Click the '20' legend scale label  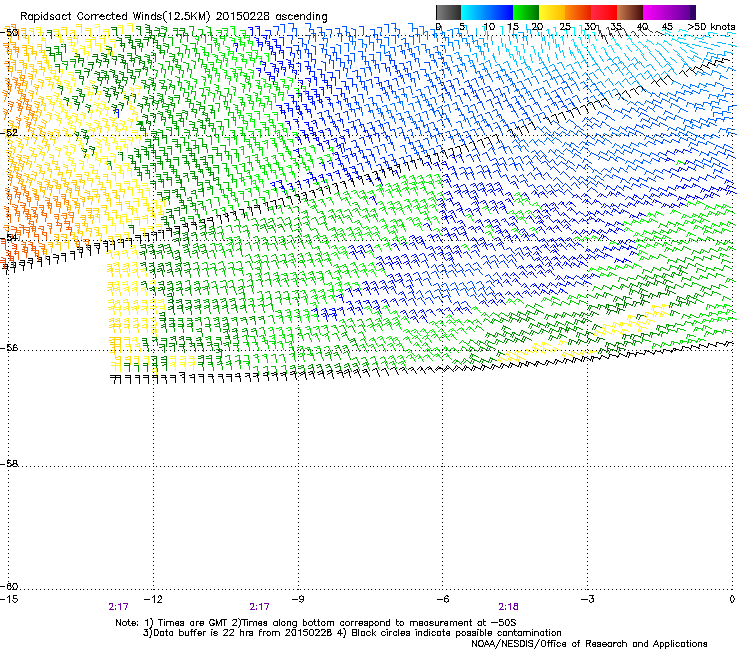[x=537, y=27]
